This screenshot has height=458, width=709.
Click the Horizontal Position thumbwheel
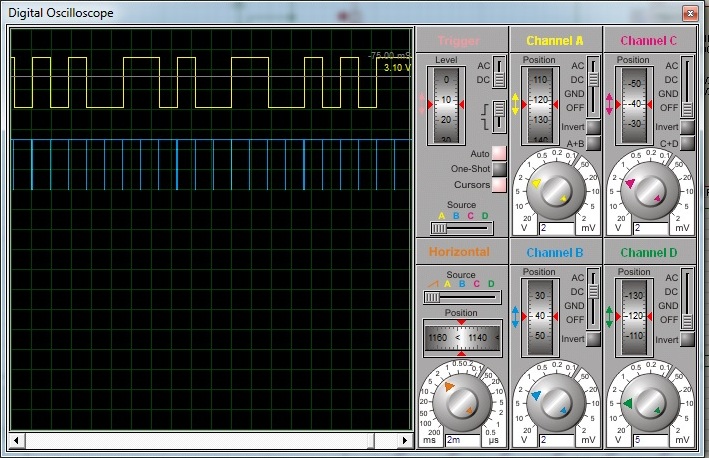[x=462, y=338]
